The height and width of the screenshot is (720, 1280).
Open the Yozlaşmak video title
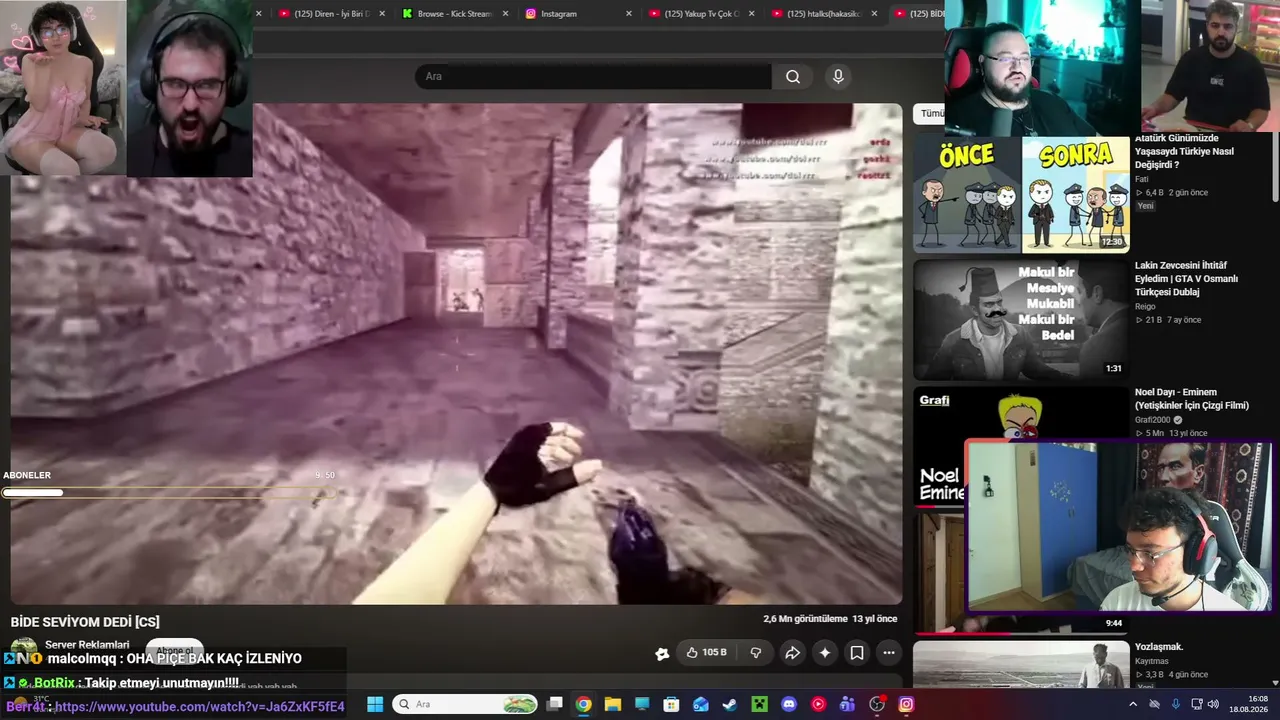[1159, 647]
